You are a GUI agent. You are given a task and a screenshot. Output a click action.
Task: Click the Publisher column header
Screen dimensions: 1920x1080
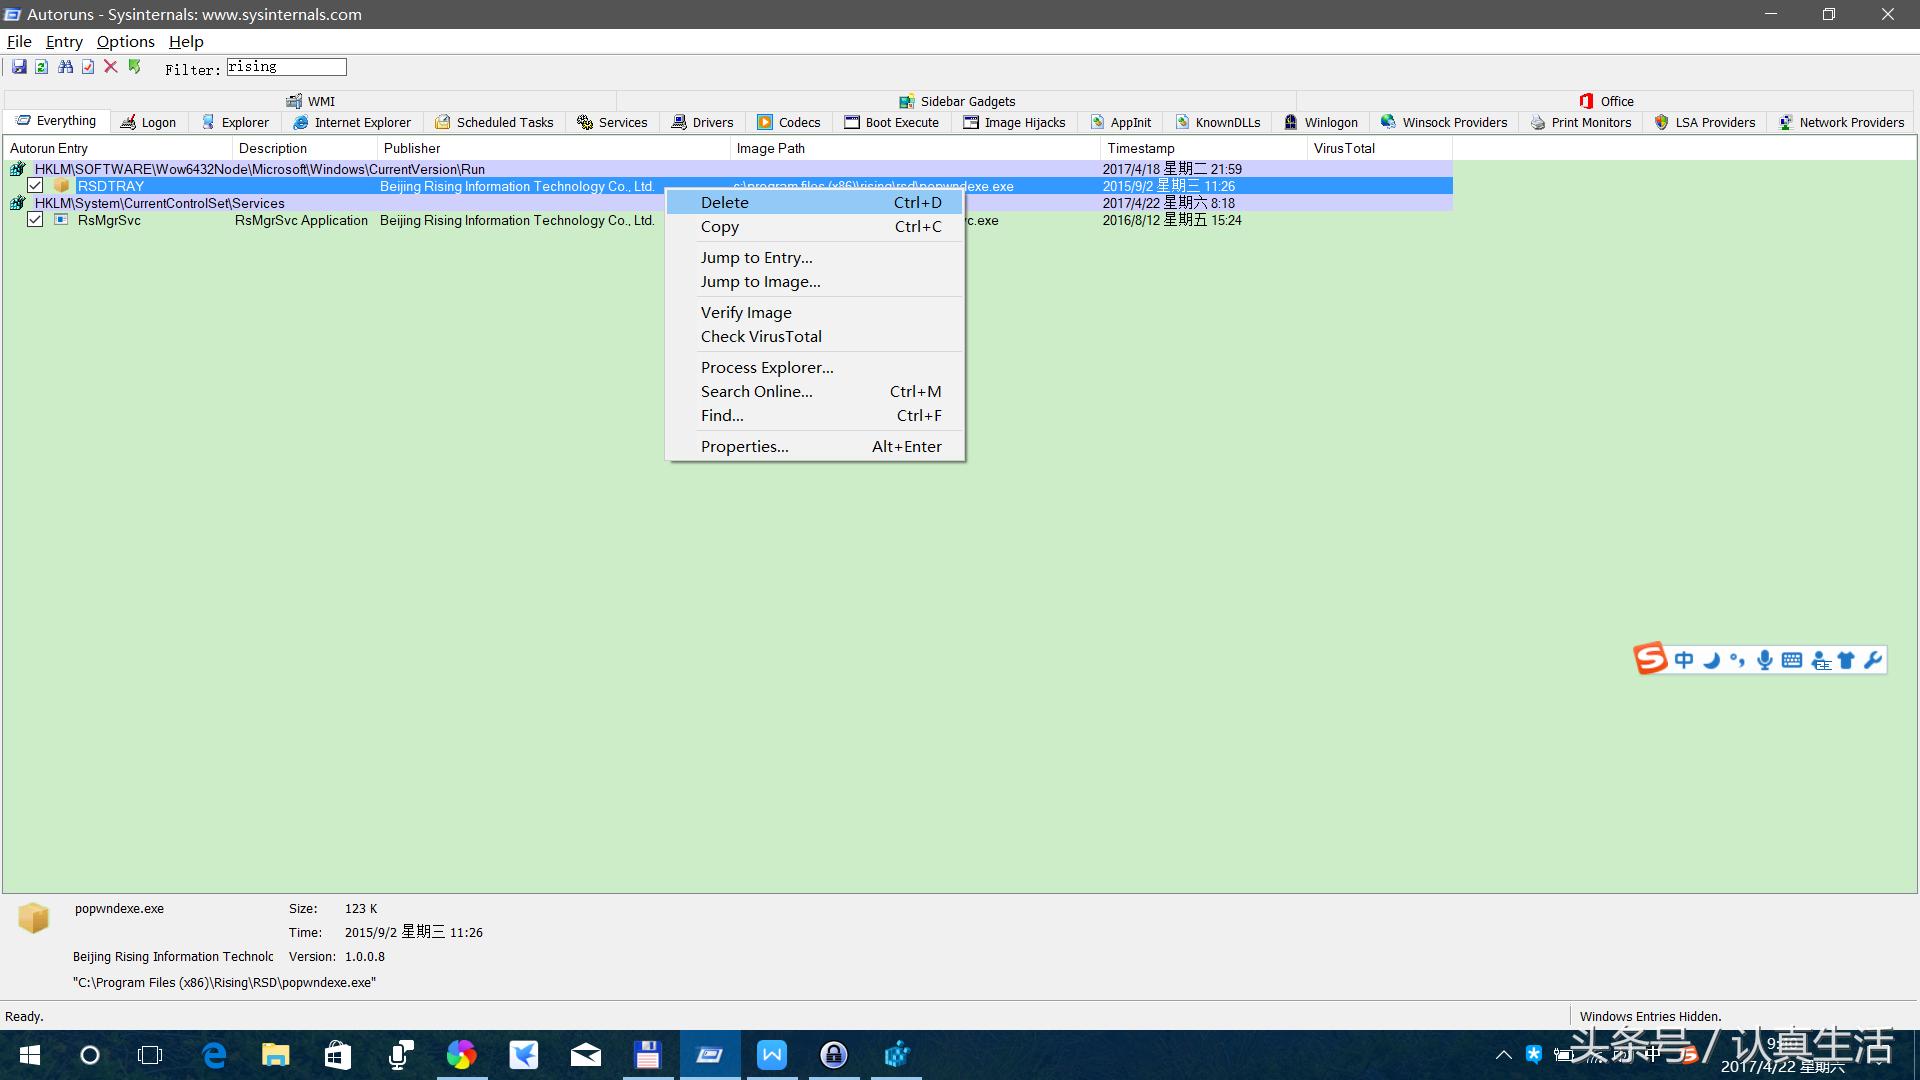click(412, 148)
